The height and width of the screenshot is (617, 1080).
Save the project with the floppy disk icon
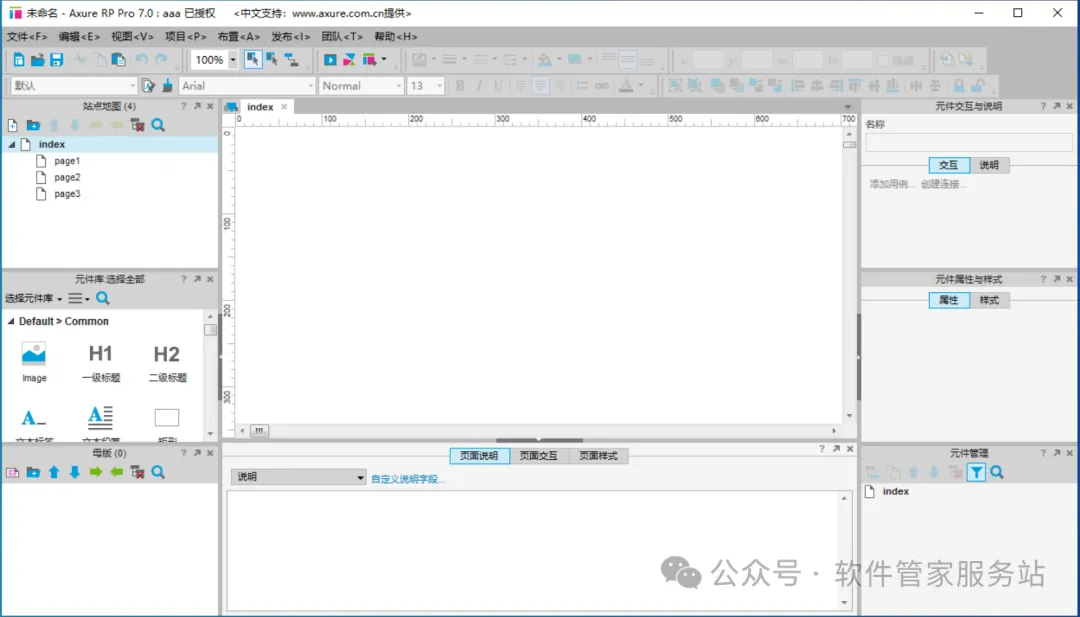[56, 60]
